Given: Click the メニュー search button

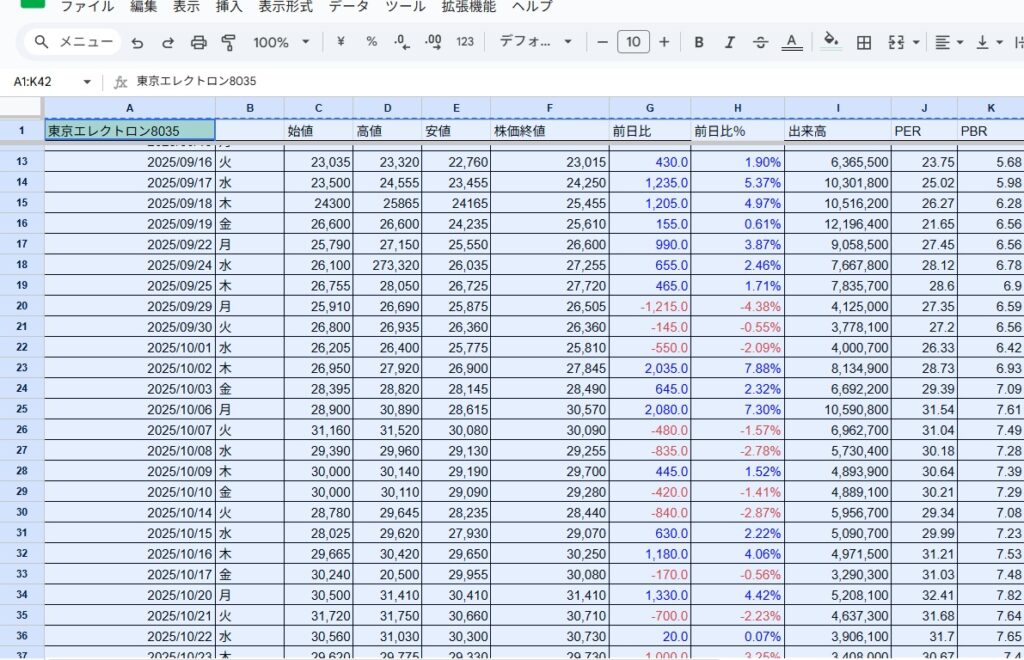Looking at the screenshot, I should click(x=72, y=42).
